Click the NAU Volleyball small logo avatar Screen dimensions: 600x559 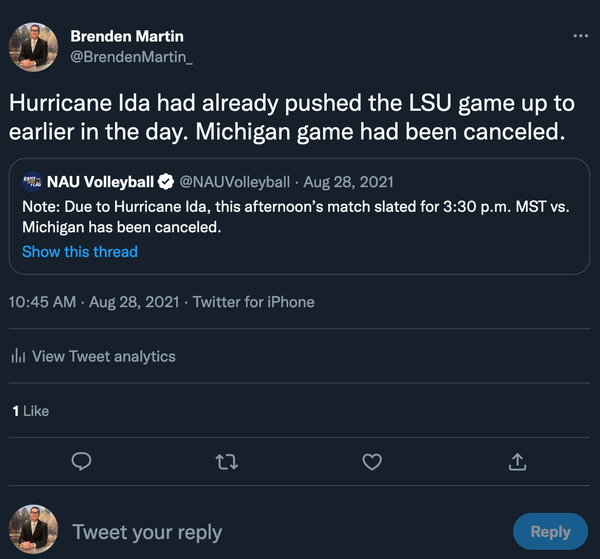pyautogui.click(x=32, y=182)
